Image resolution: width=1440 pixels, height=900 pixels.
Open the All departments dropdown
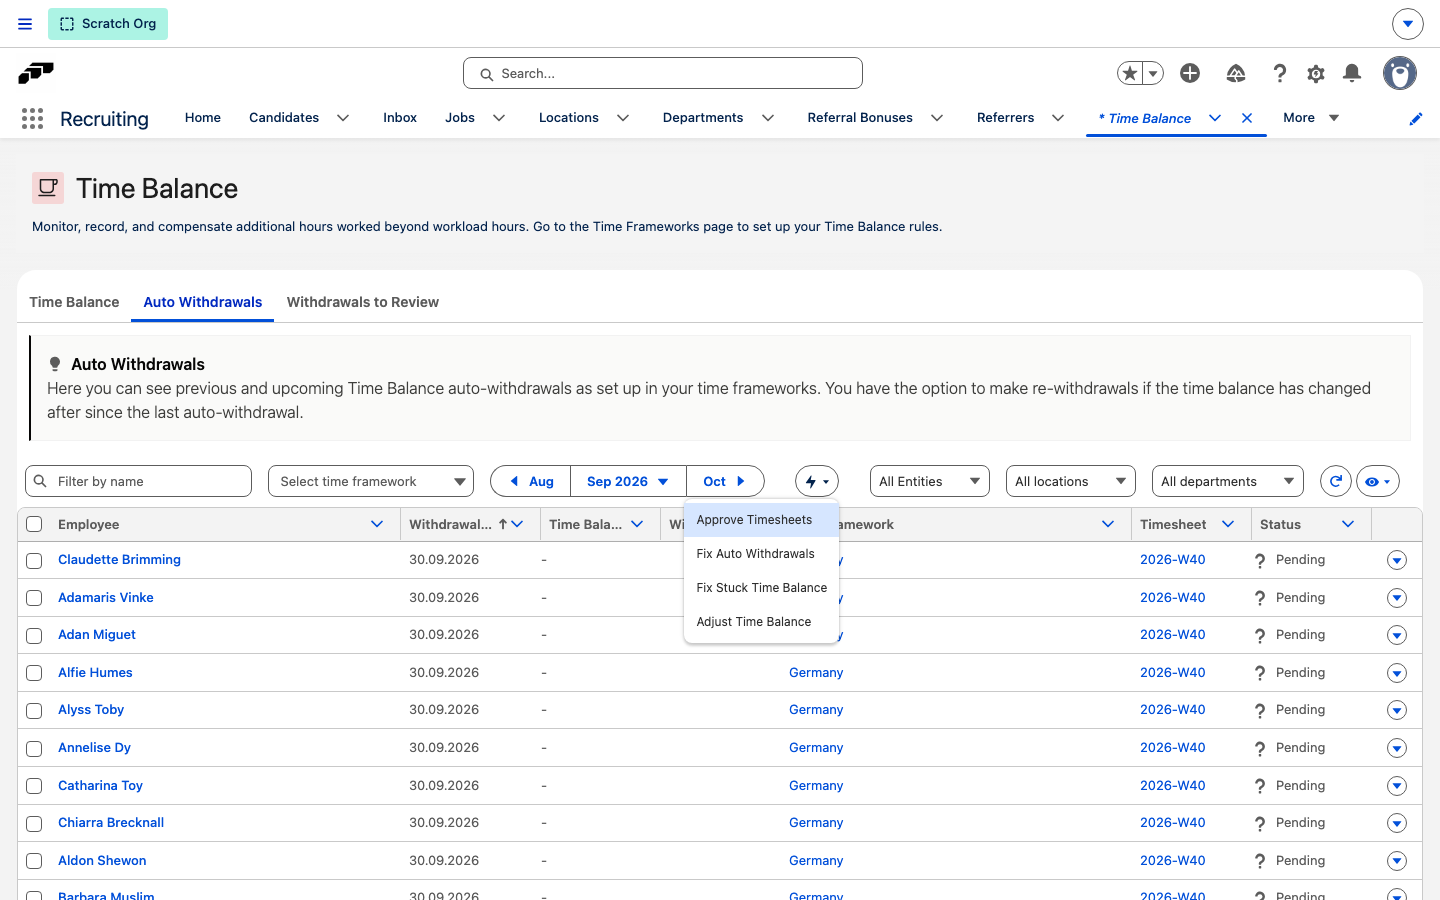tap(1228, 481)
